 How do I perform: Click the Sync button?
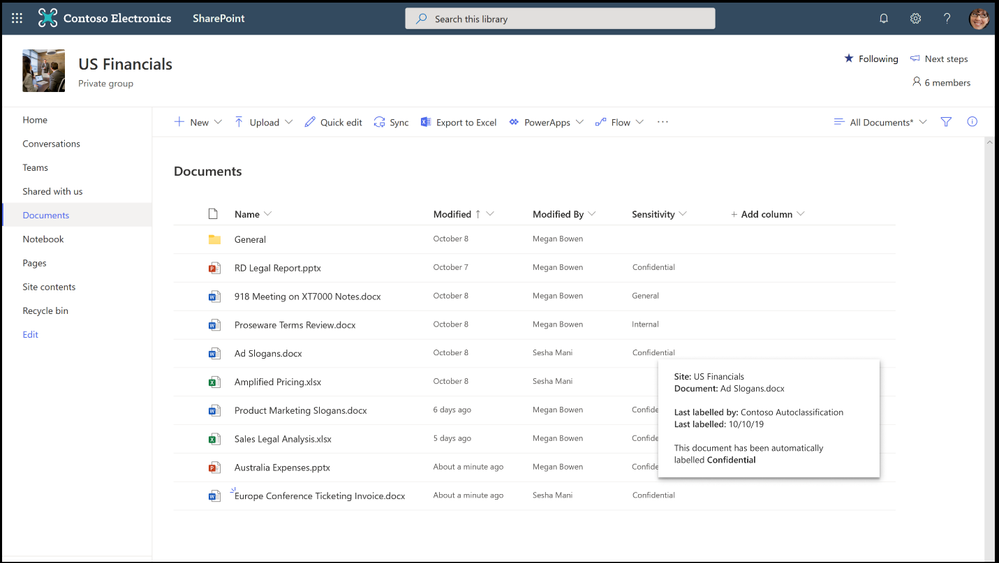391,122
